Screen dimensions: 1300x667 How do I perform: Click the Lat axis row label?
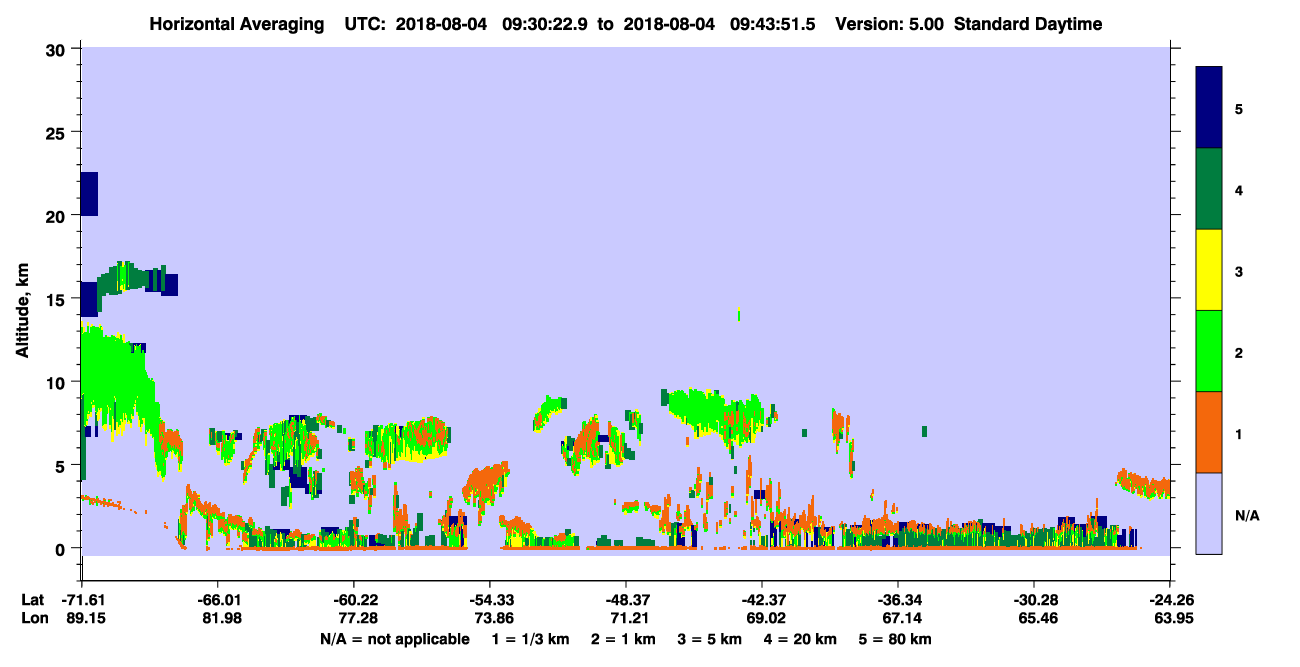[x=32, y=599]
